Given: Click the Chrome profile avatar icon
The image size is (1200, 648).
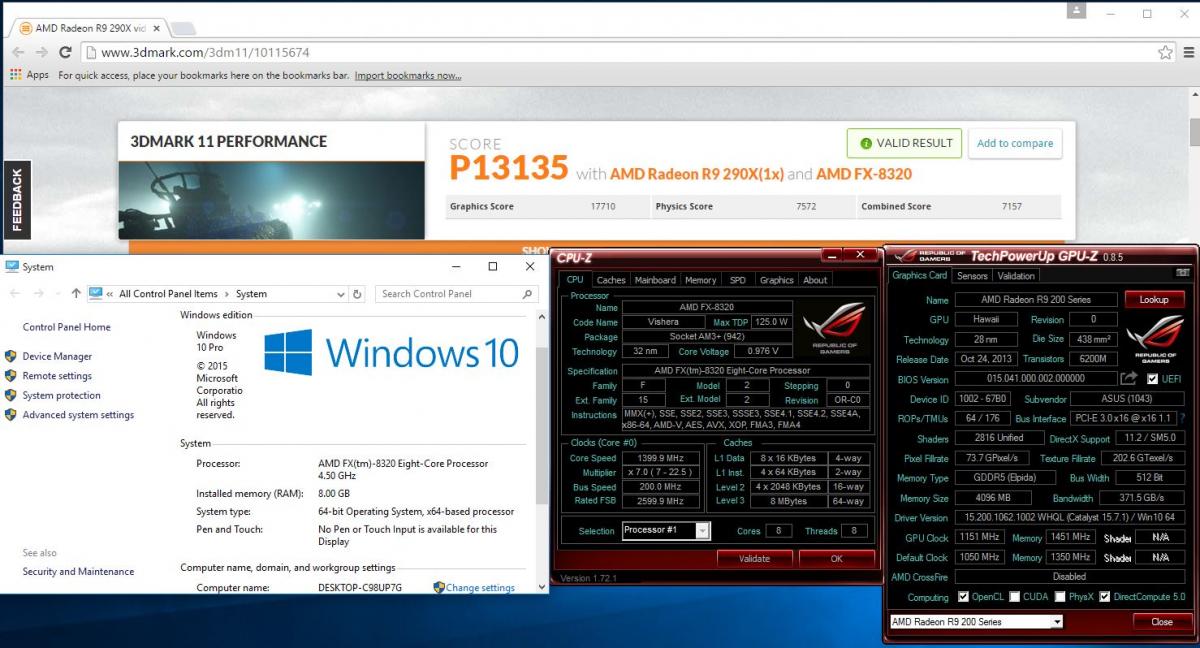Looking at the screenshot, I should 1076,11.
